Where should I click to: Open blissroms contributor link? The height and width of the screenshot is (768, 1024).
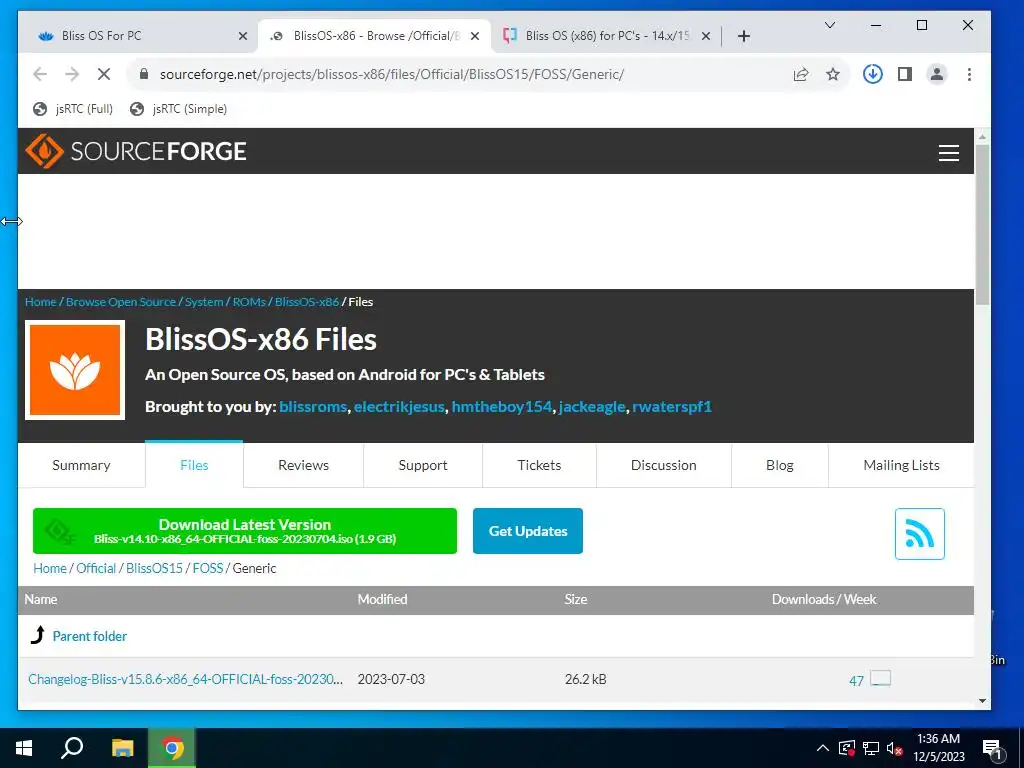pos(313,406)
